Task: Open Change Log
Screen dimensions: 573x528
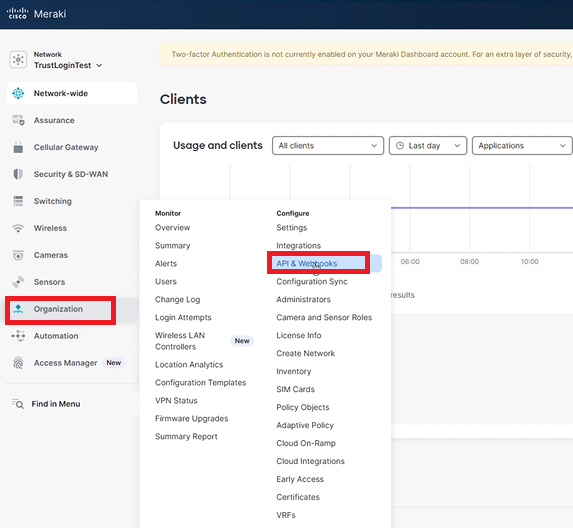Action: [178, 300]
